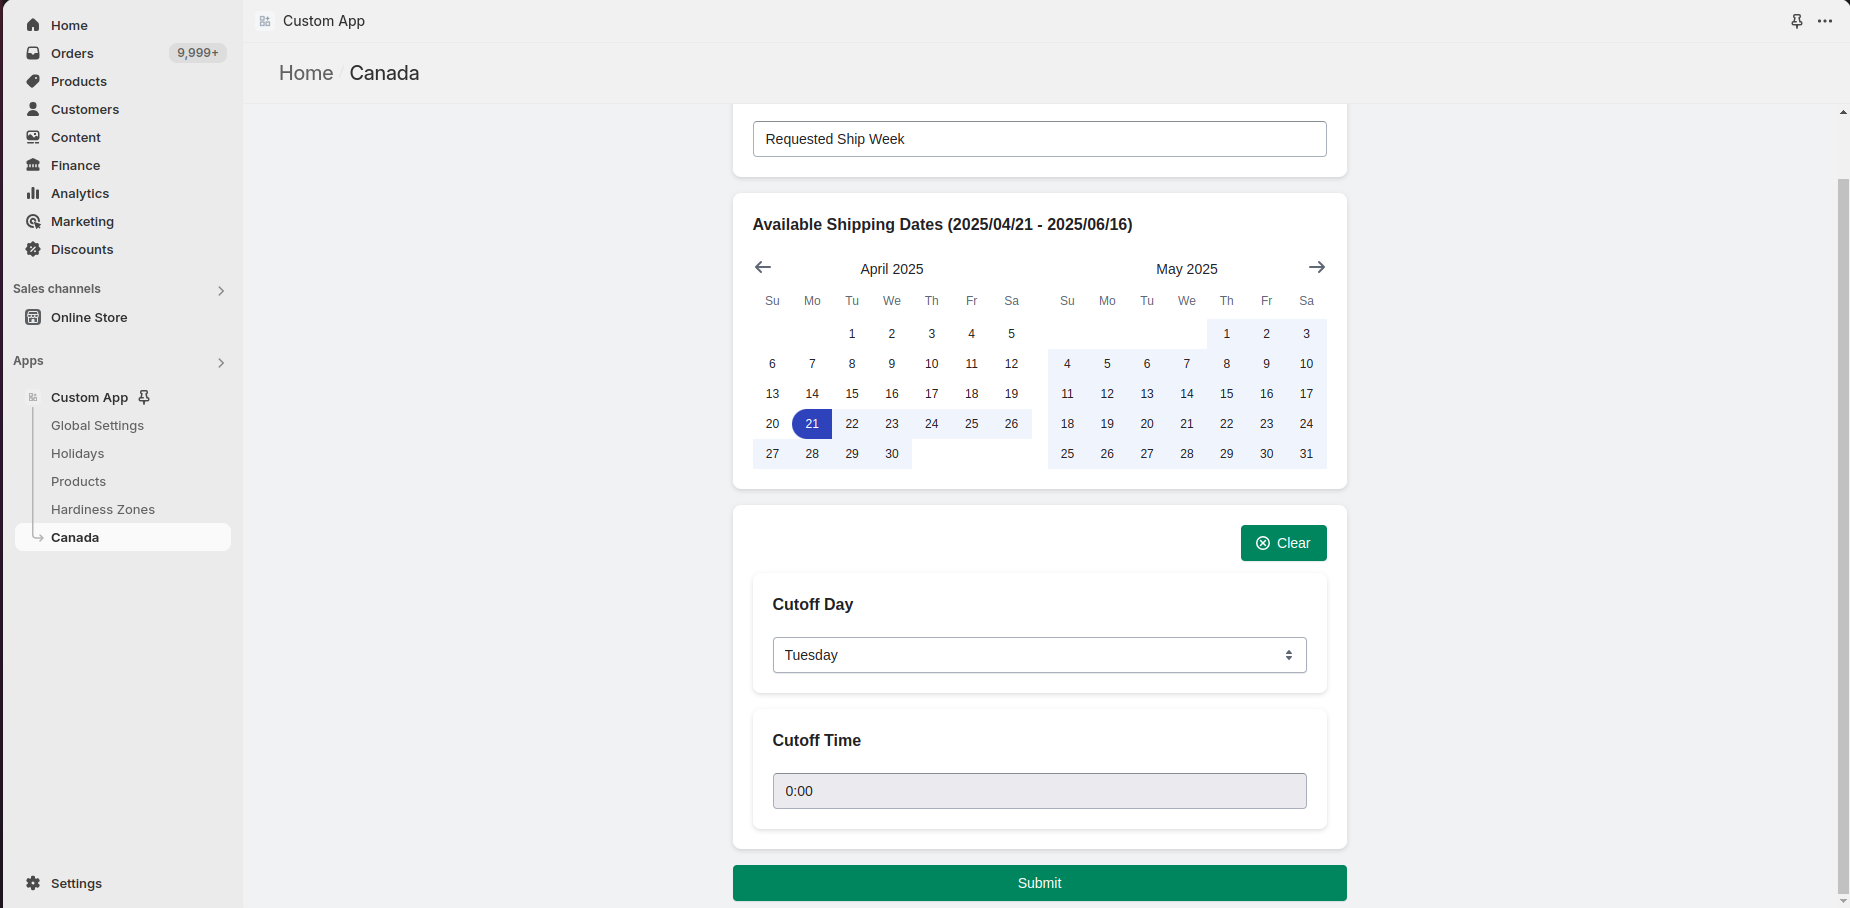Click the Requested Ship Week input field
Viewport: 1850px width, 908px height.
[1039, 139]
